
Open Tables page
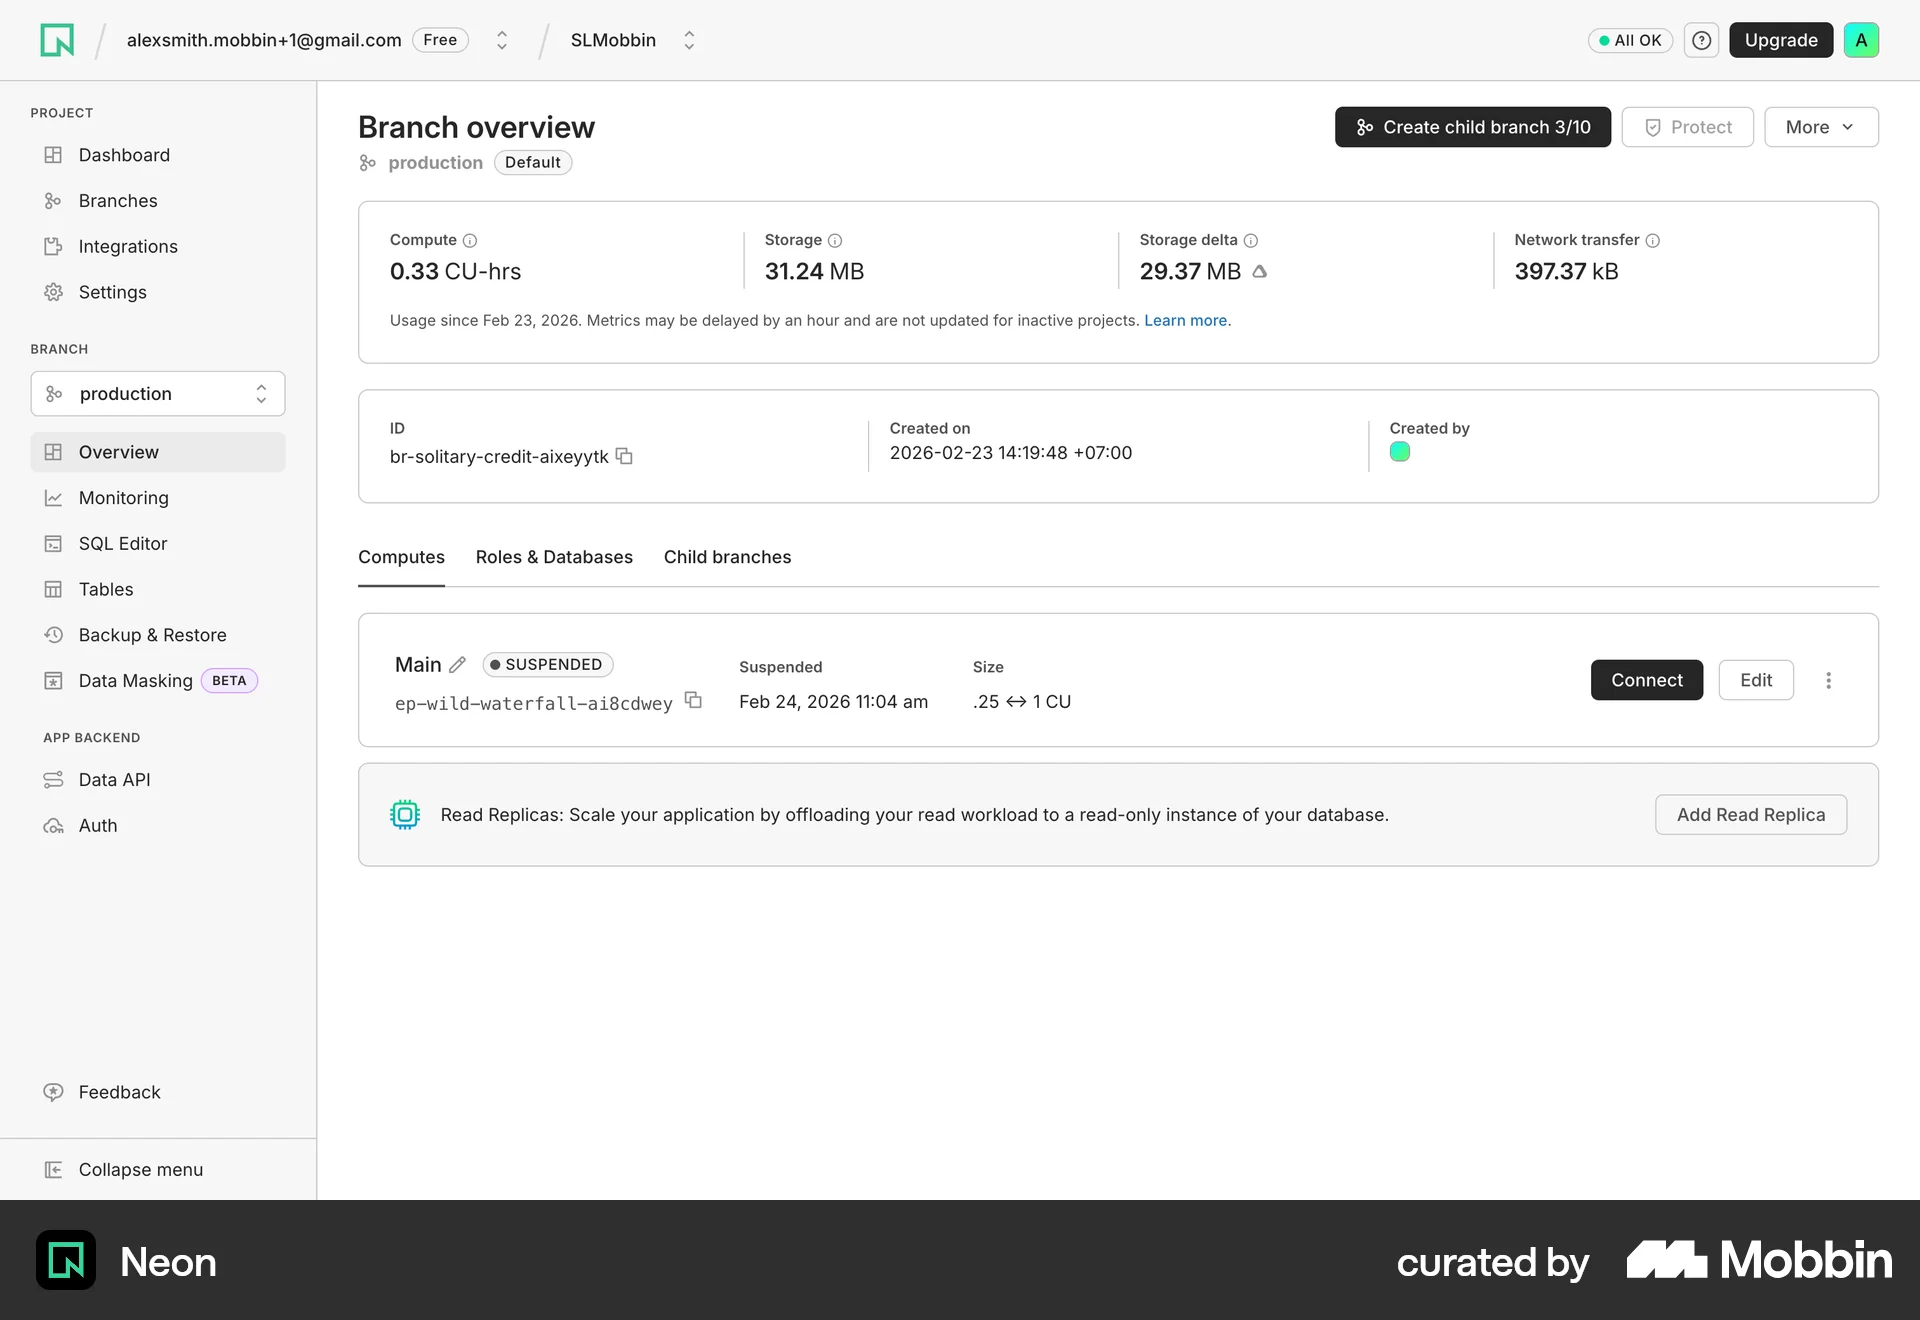(158, 590)
